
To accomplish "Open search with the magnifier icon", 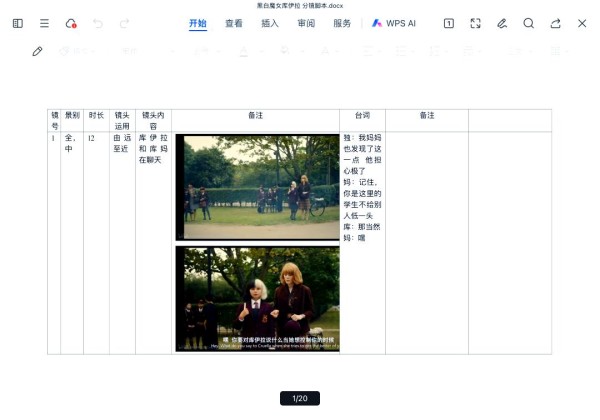I will [x=529, y=23].
